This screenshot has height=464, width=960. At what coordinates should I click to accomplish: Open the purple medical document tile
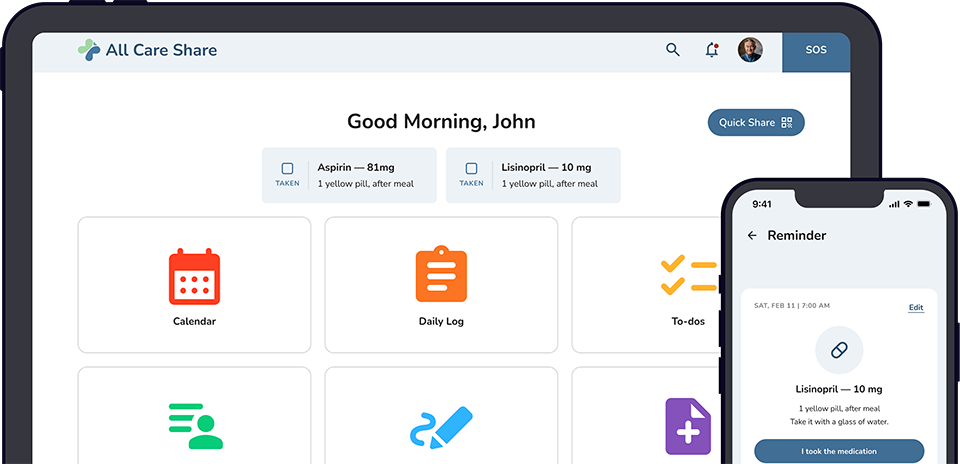pyautogui.click(x=688, y=427)
